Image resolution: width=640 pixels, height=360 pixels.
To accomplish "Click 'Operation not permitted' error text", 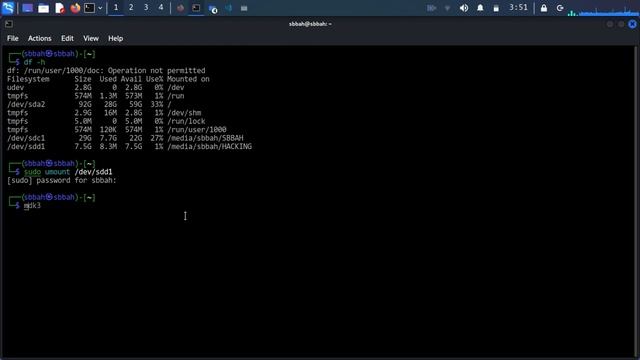I will pyautogui.click(x=156, y=71).
